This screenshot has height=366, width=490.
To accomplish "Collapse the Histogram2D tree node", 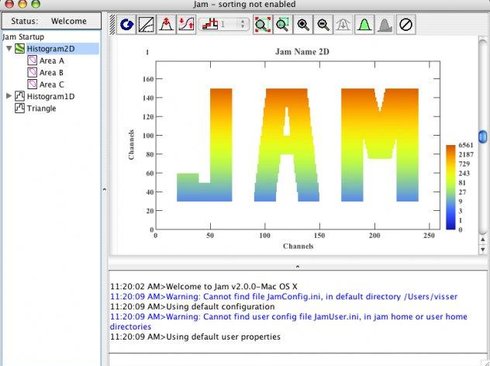I will (9, 49).
